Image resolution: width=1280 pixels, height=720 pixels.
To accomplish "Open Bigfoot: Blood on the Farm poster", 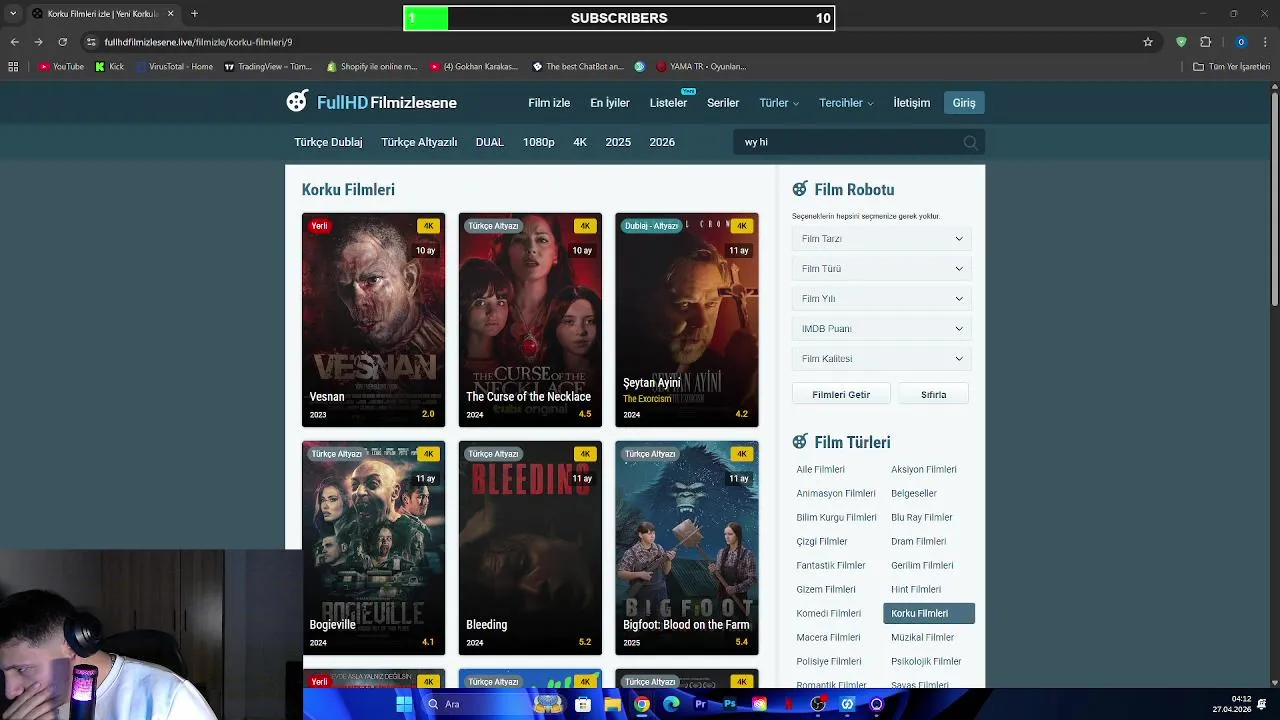I will 687,548.
